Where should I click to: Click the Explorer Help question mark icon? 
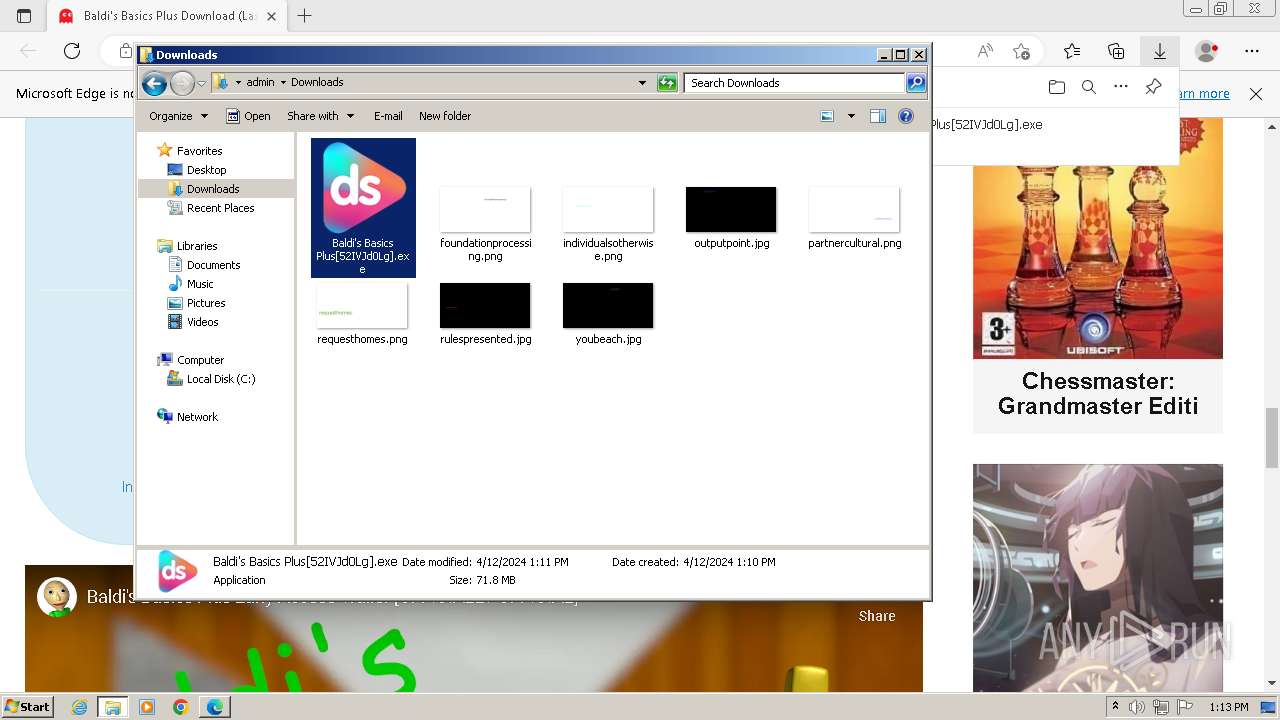pos(906,116)
